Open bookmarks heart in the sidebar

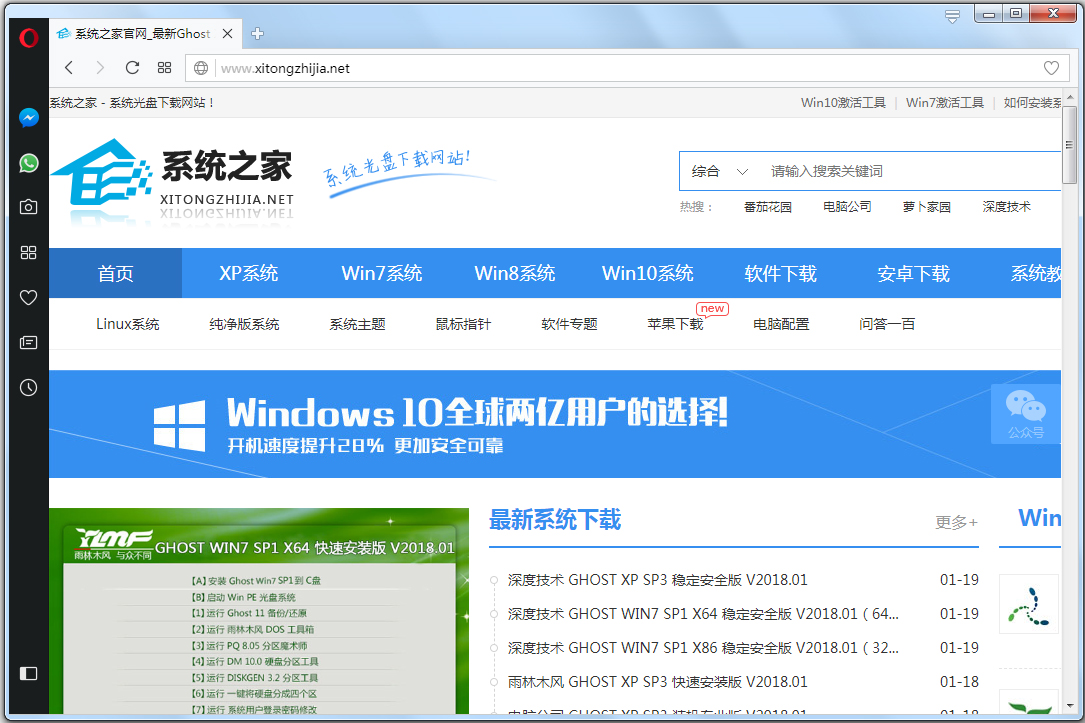pyautogui.click(x=28, y=298)
